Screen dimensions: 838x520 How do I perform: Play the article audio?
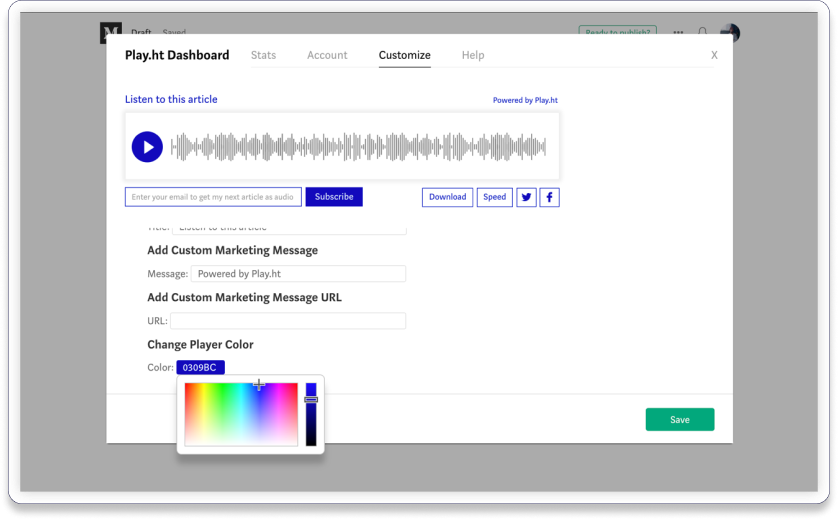[148, 147]
